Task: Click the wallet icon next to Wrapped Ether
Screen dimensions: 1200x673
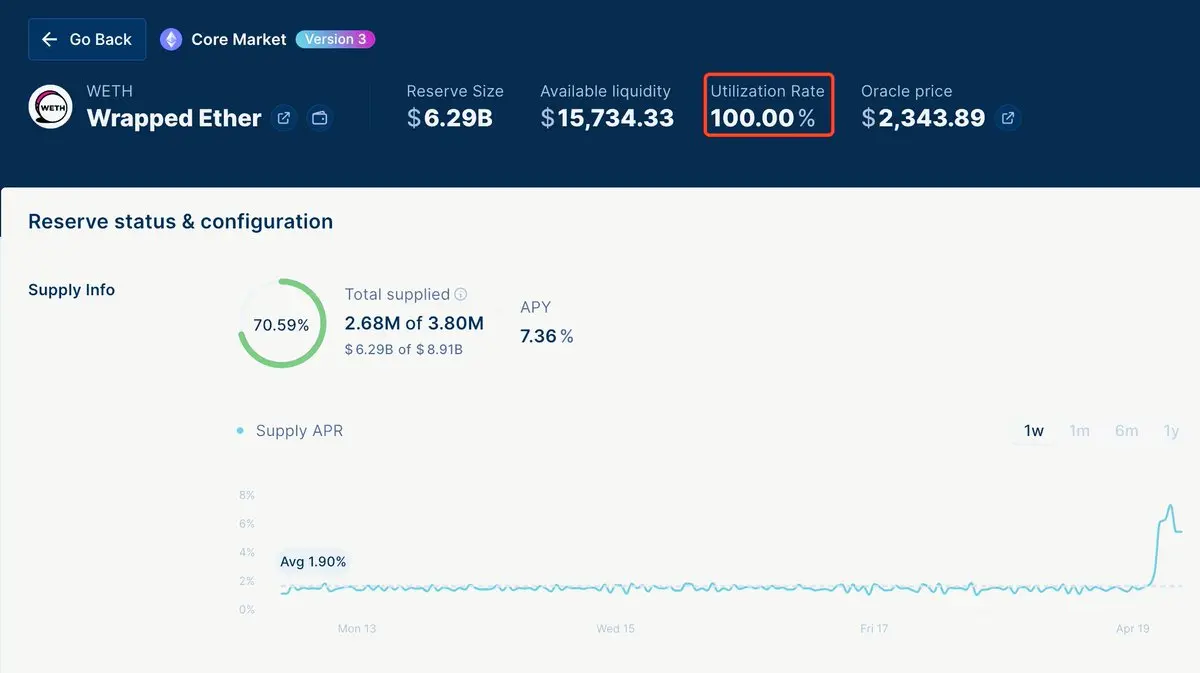Action: (319, 118)
